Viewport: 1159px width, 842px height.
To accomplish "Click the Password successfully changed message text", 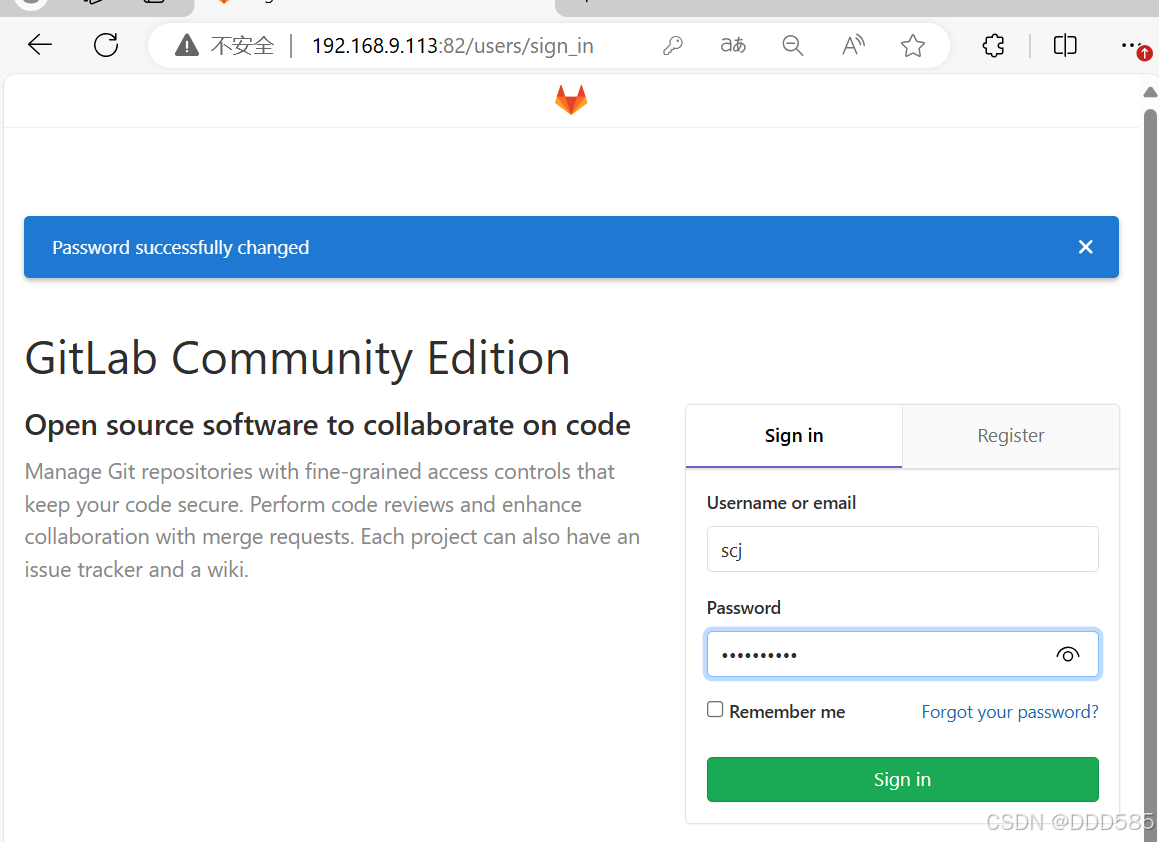I will (x=180, y=248).
